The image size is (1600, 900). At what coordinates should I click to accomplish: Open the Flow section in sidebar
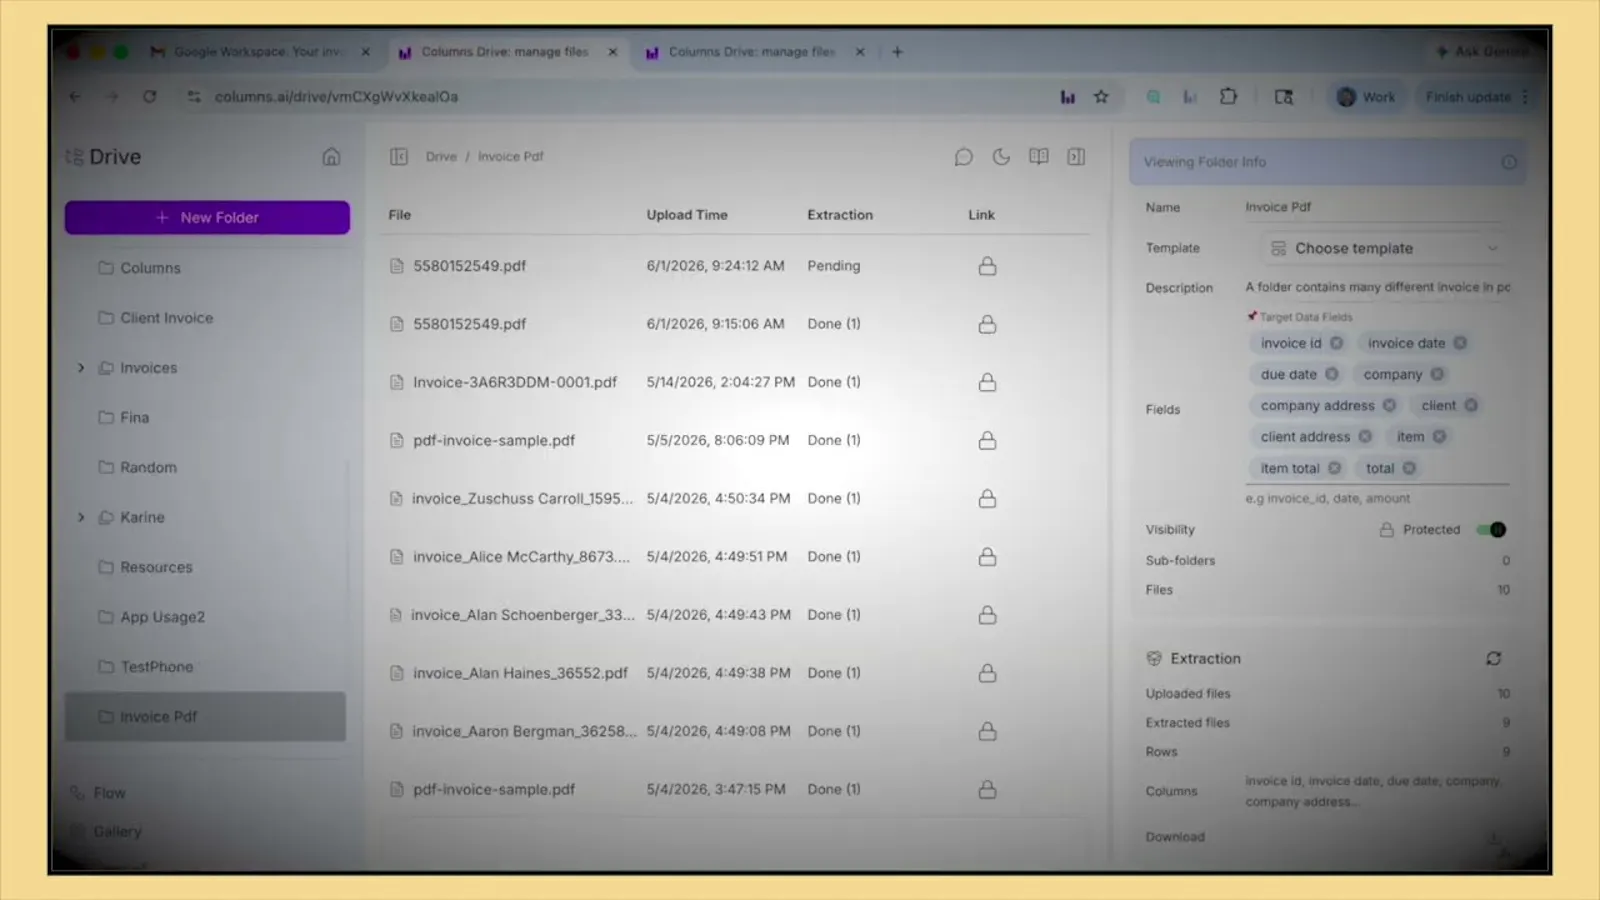[109, 793]
